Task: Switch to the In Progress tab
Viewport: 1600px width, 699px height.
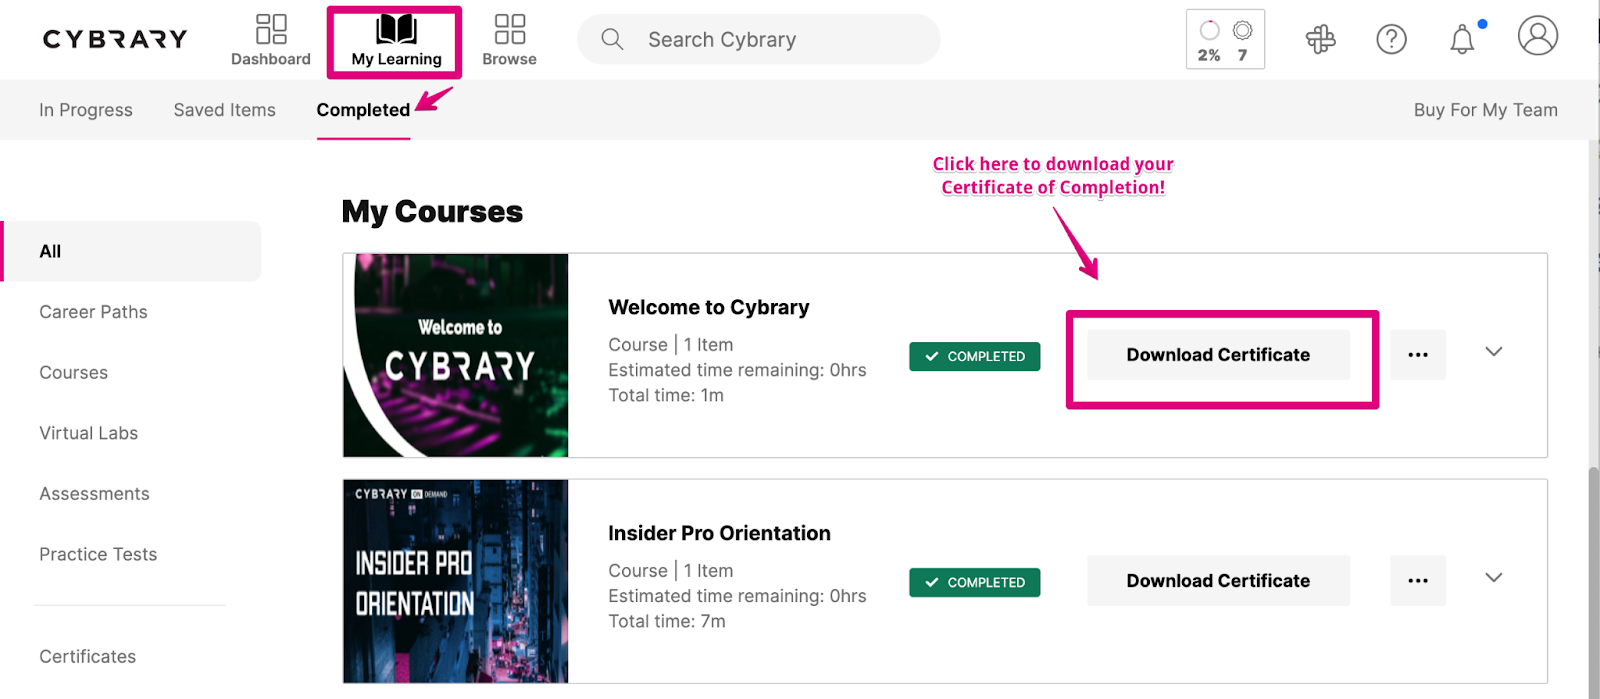Action: (86, 110)
